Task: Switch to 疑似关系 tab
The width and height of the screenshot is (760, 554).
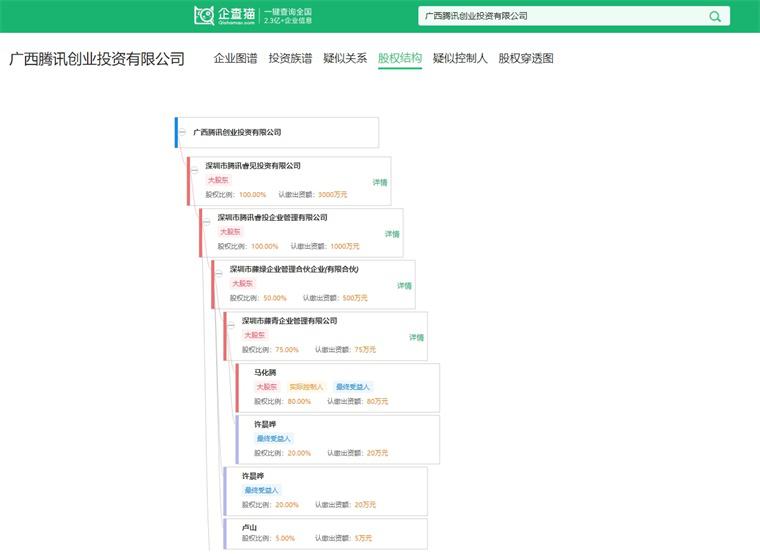Action: 345,59
